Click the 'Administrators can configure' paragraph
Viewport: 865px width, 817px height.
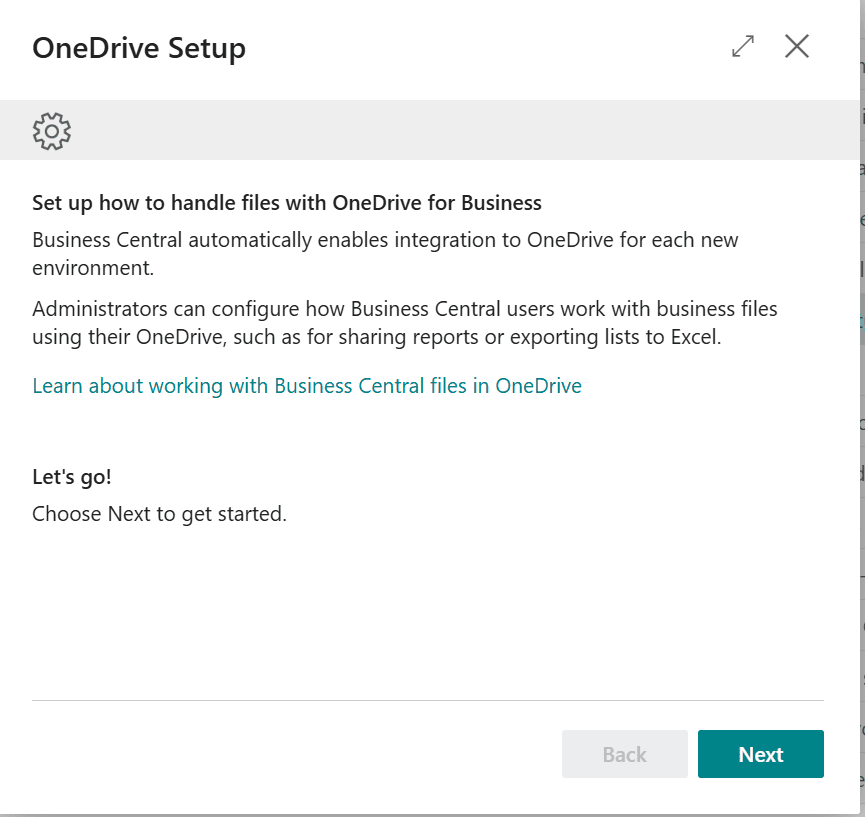point(404,309)
